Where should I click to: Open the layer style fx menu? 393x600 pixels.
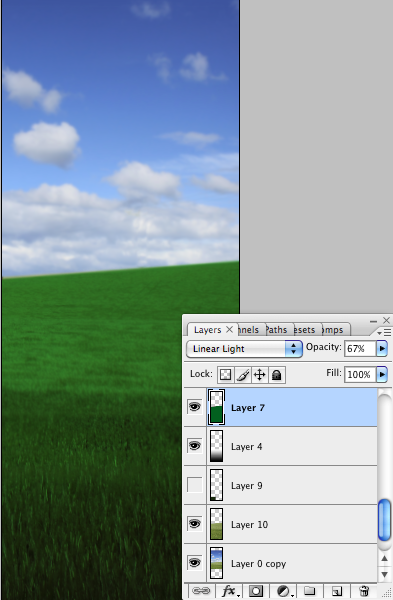tap(230, 591)
